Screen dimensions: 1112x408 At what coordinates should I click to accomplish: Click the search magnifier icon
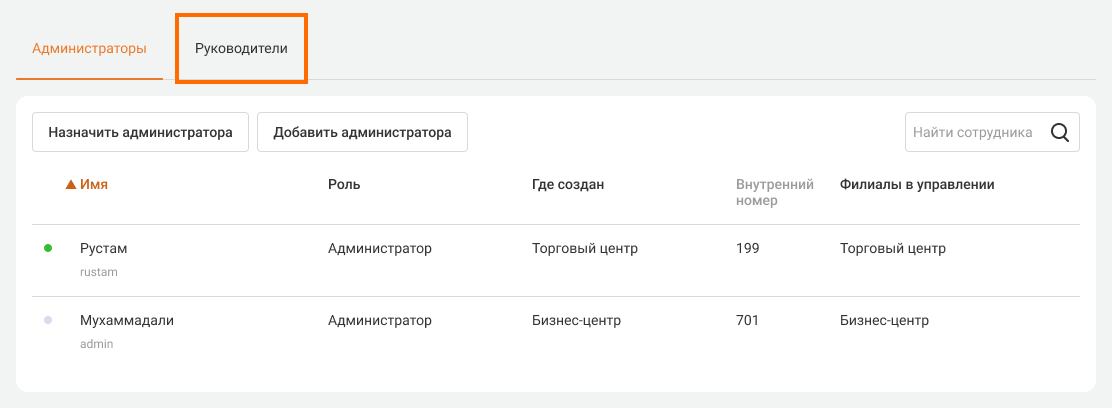point(1060,132)
